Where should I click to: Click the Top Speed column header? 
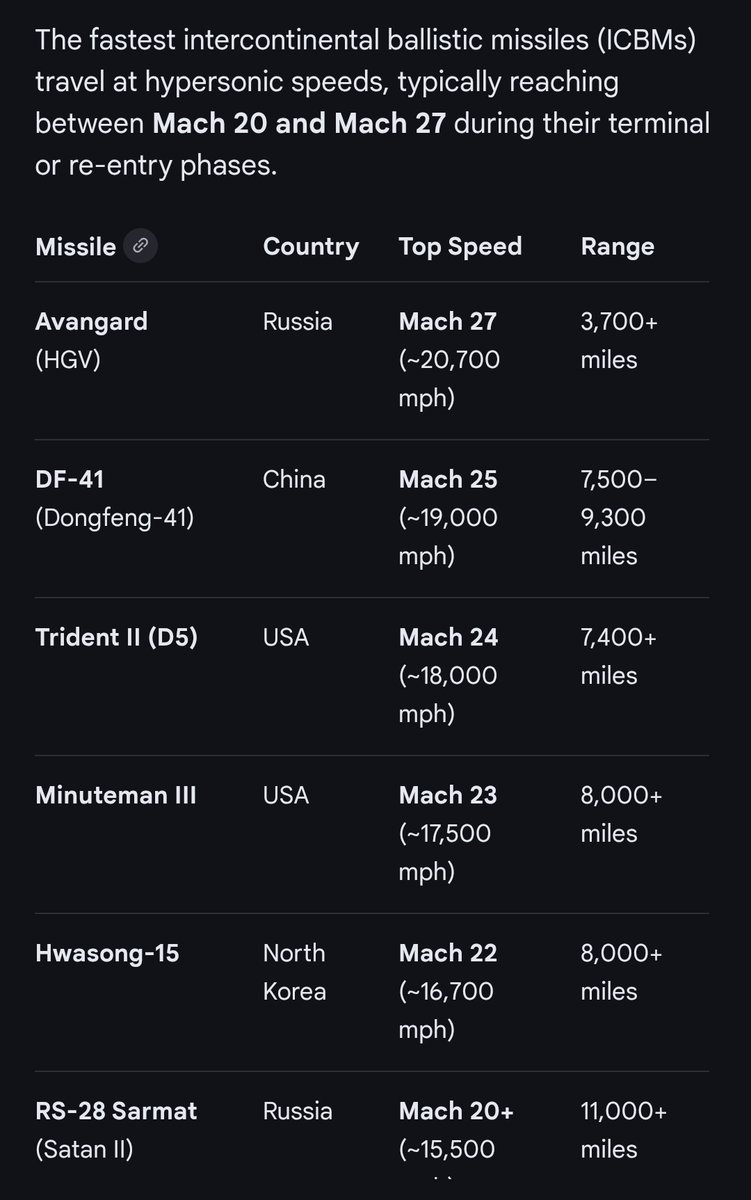click(460, 247)
